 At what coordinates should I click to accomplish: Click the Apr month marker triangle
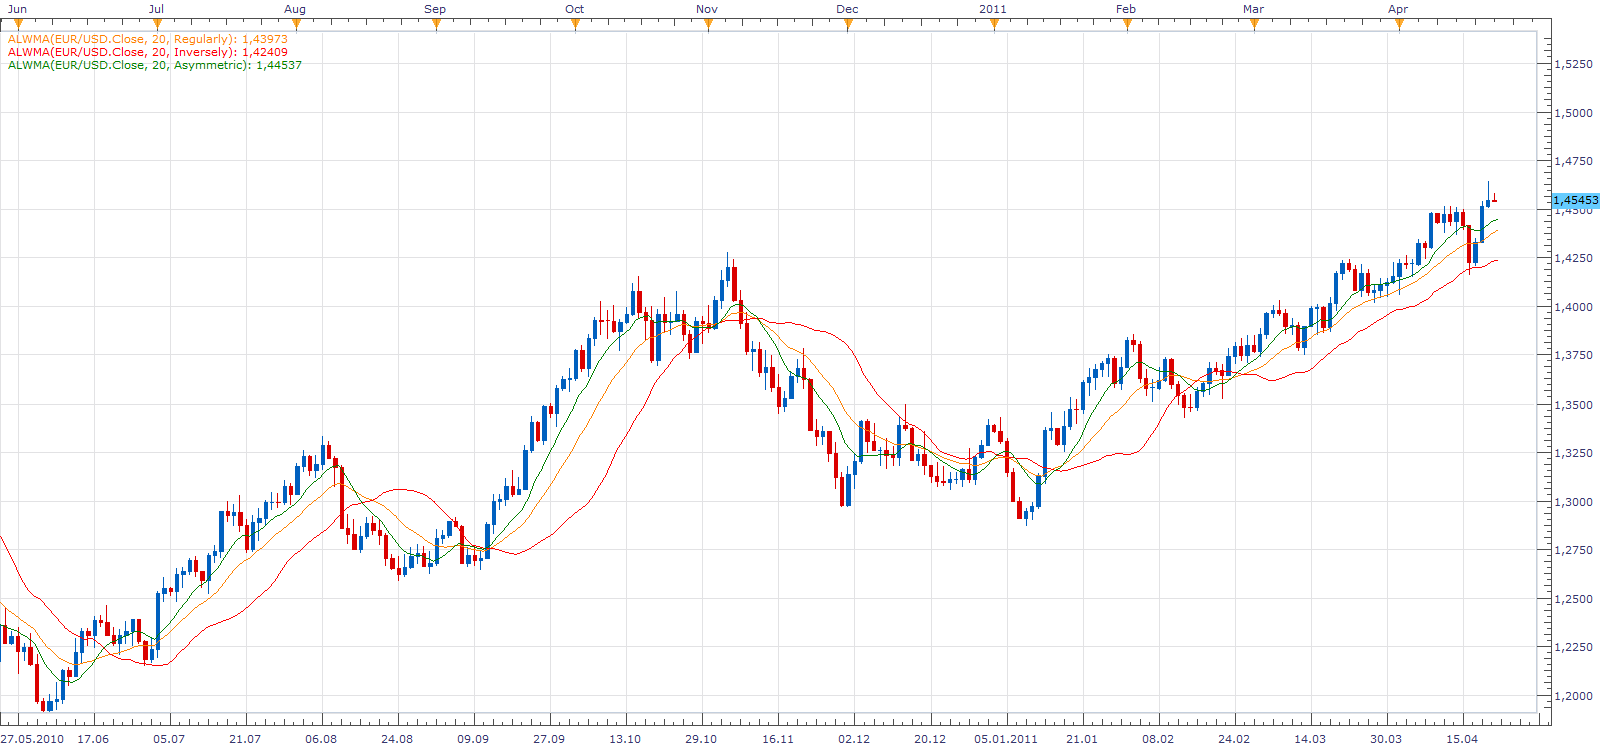tap(1399, 24)
